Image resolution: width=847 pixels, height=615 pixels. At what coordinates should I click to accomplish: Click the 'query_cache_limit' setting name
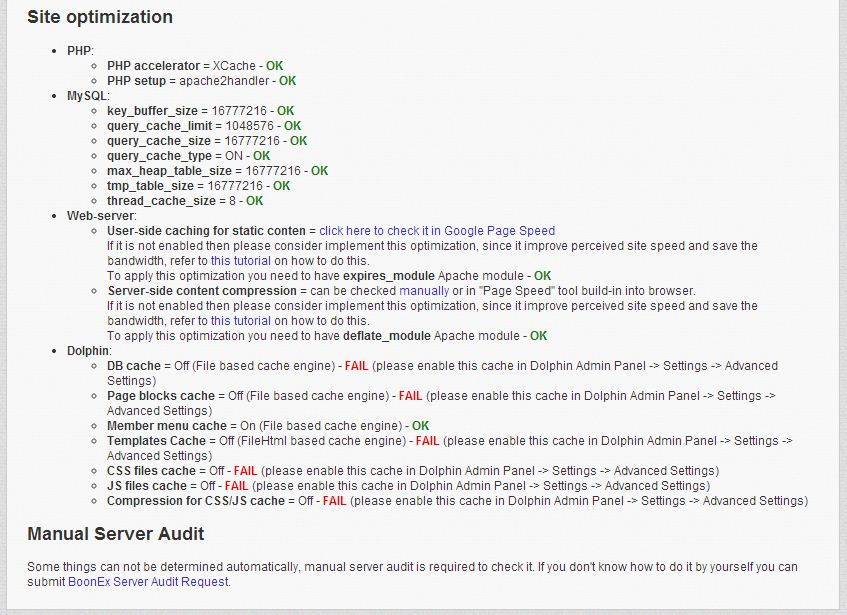[x=157, y=126]
